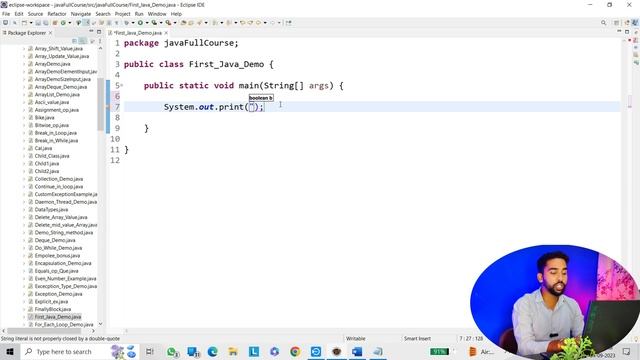Expand the DataTypes.java tree node
This screenshot has height=360, width=640.
coord(24,209)
